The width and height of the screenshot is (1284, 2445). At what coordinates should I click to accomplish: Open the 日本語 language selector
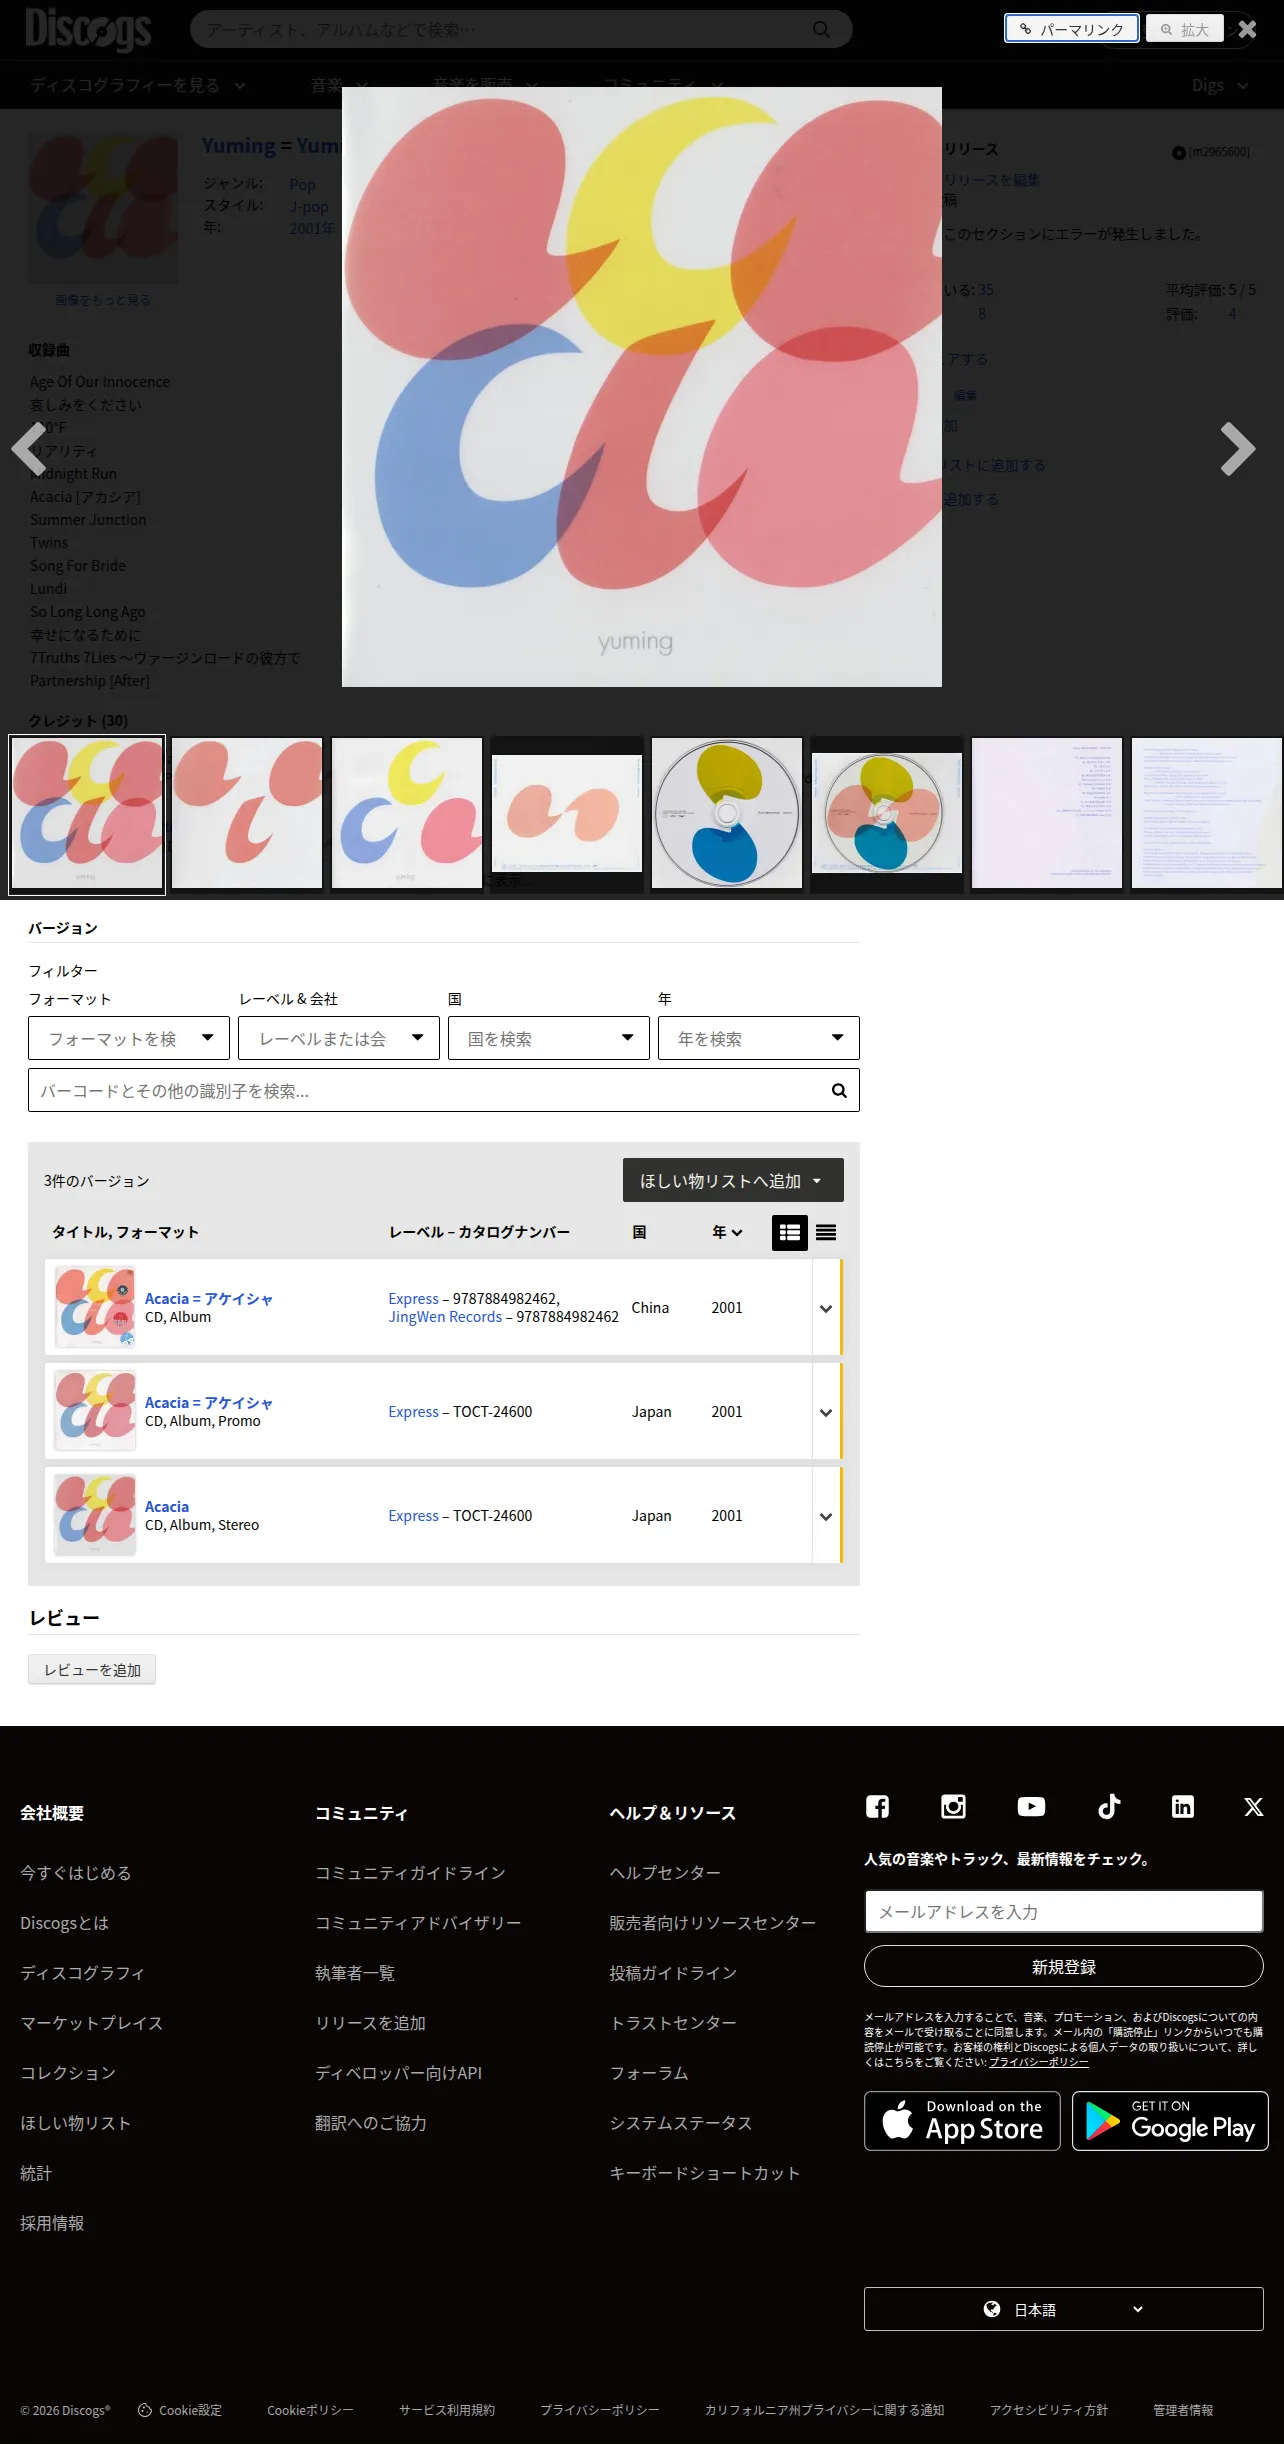click(1064, 2309)
